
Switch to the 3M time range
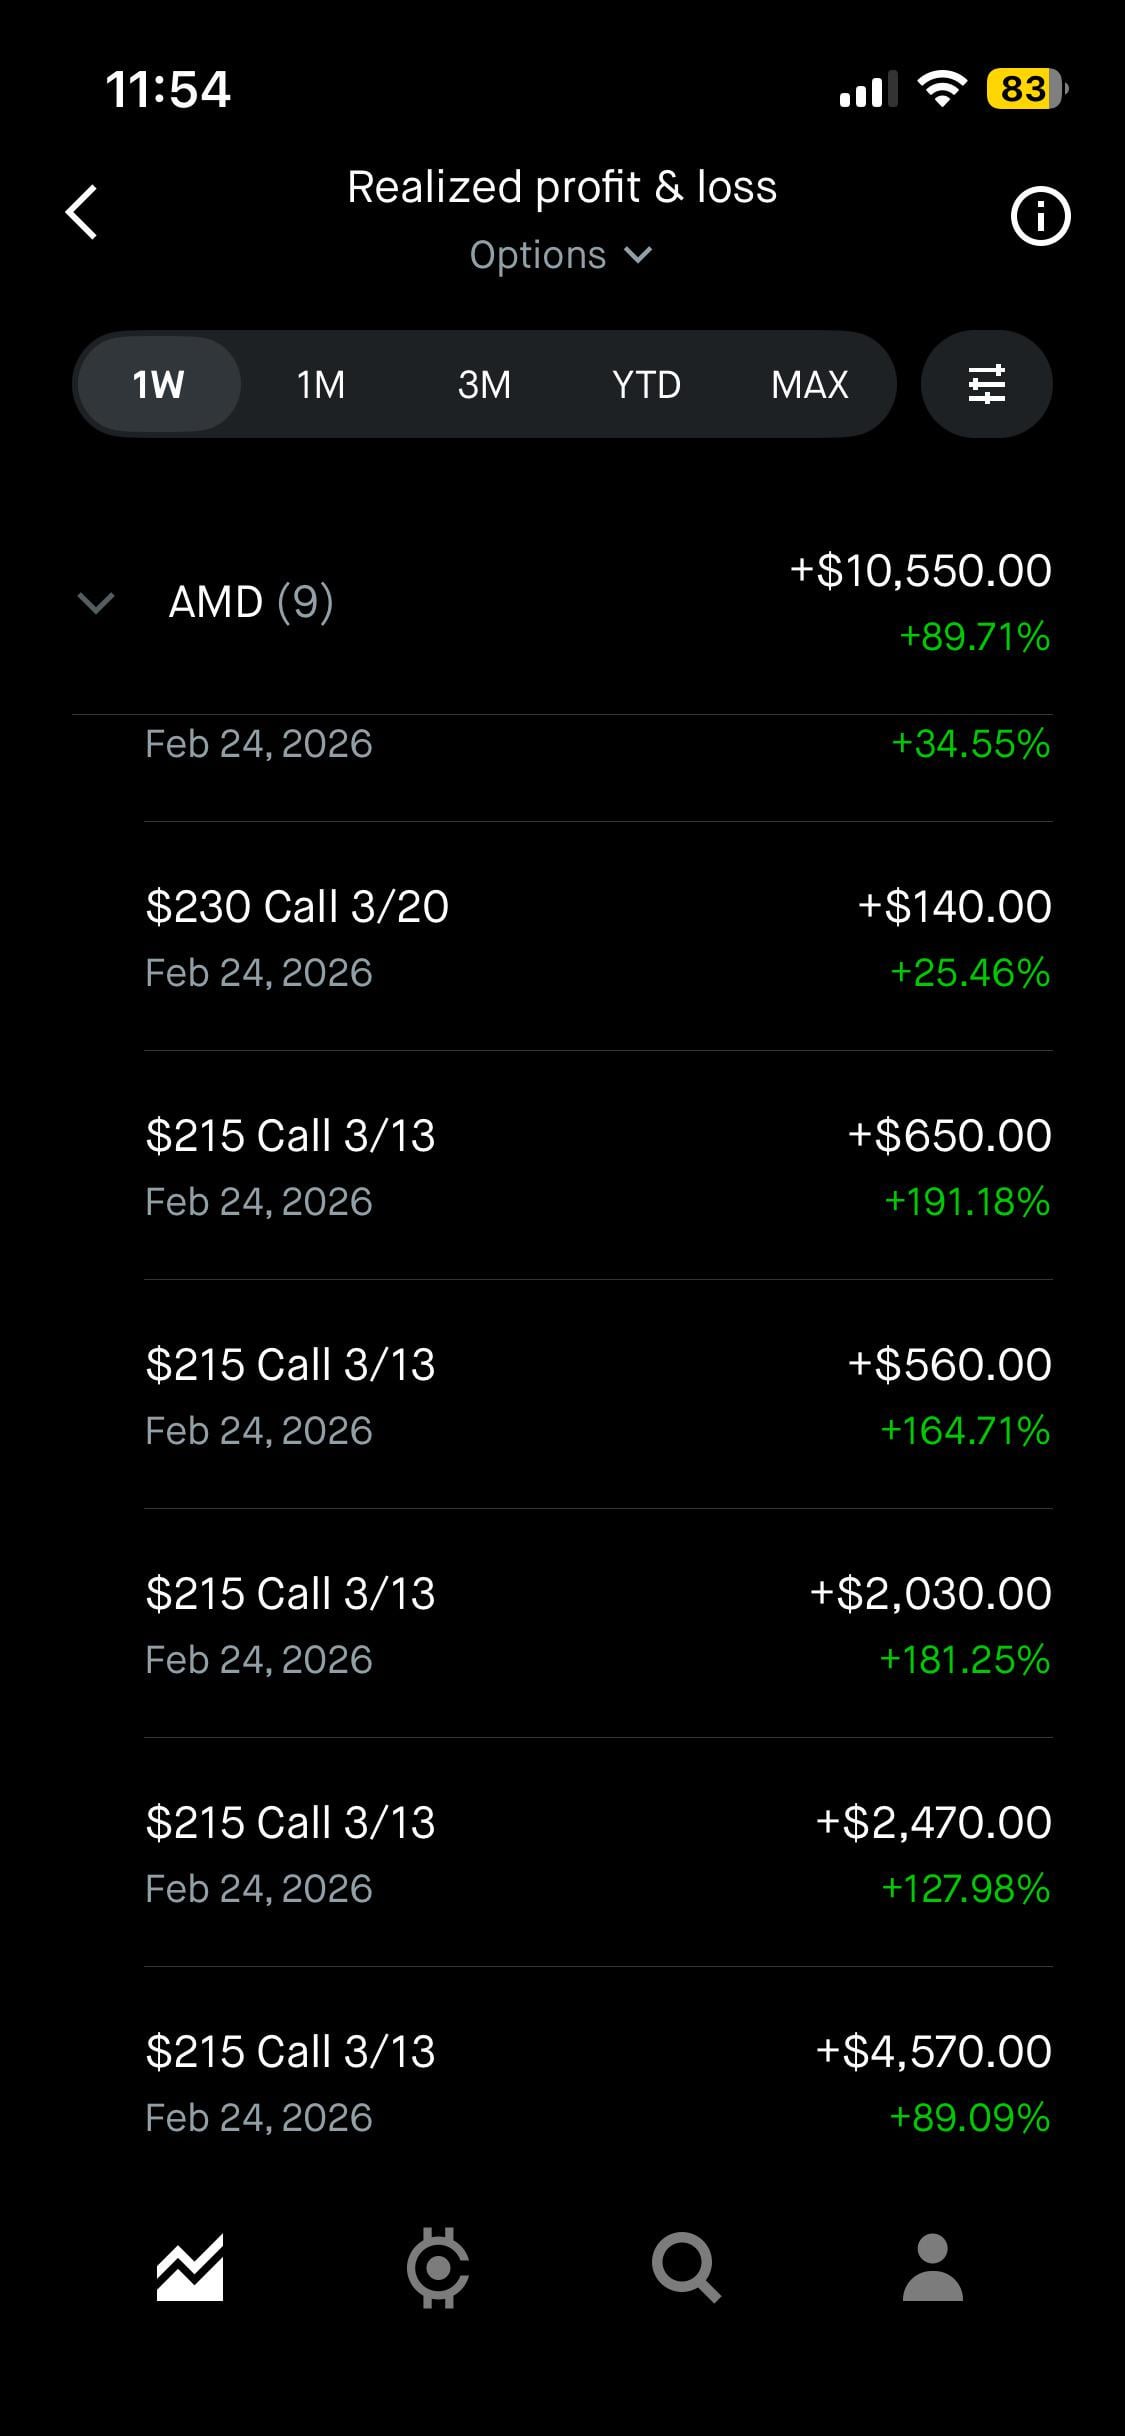(484, 384)
